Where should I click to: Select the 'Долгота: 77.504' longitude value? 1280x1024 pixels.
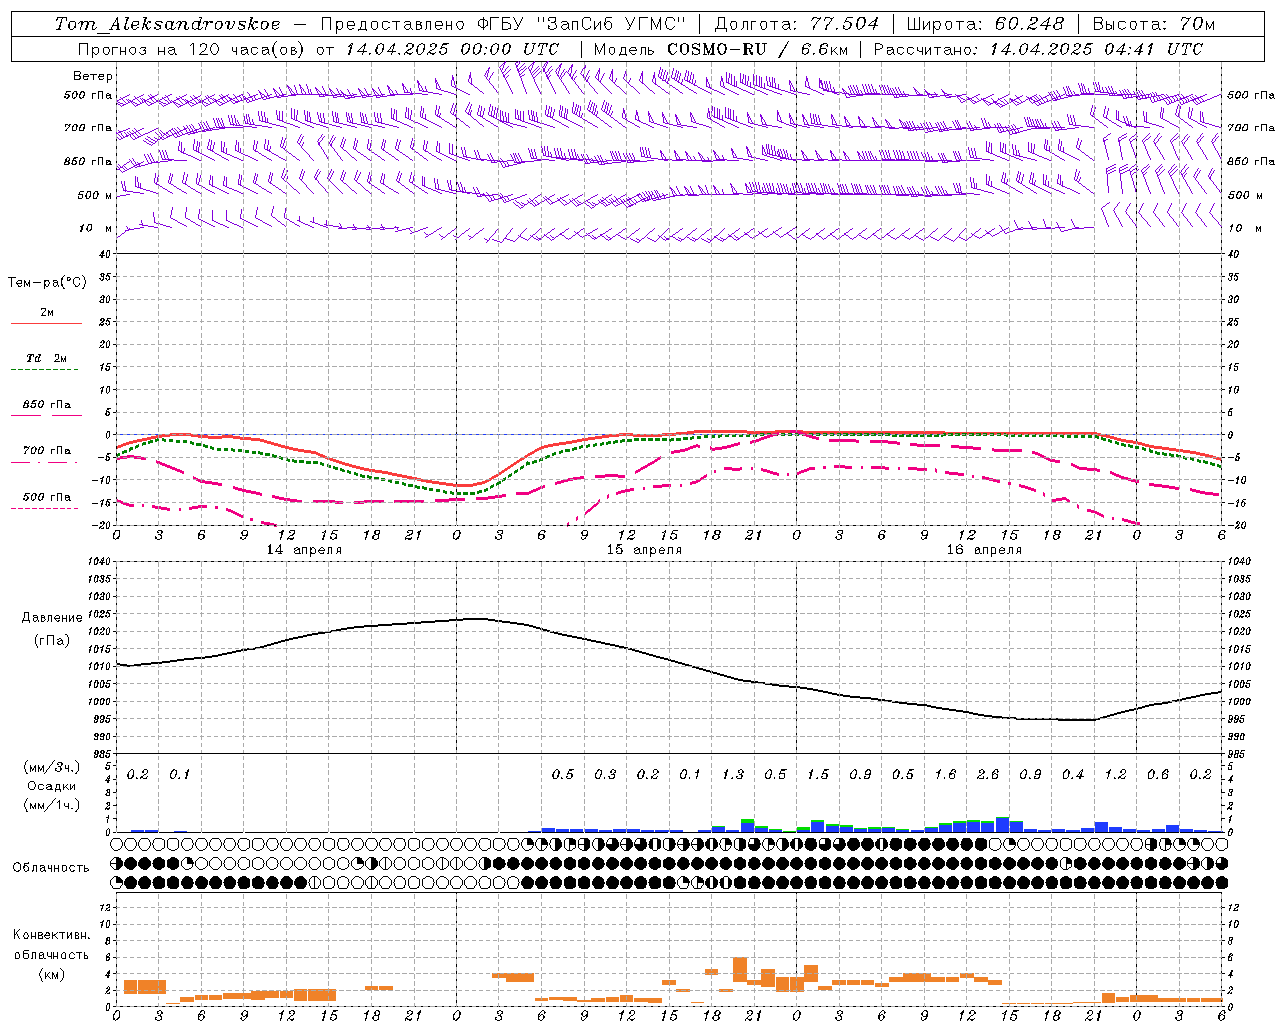pyautogui.click(x=797, y=24)
